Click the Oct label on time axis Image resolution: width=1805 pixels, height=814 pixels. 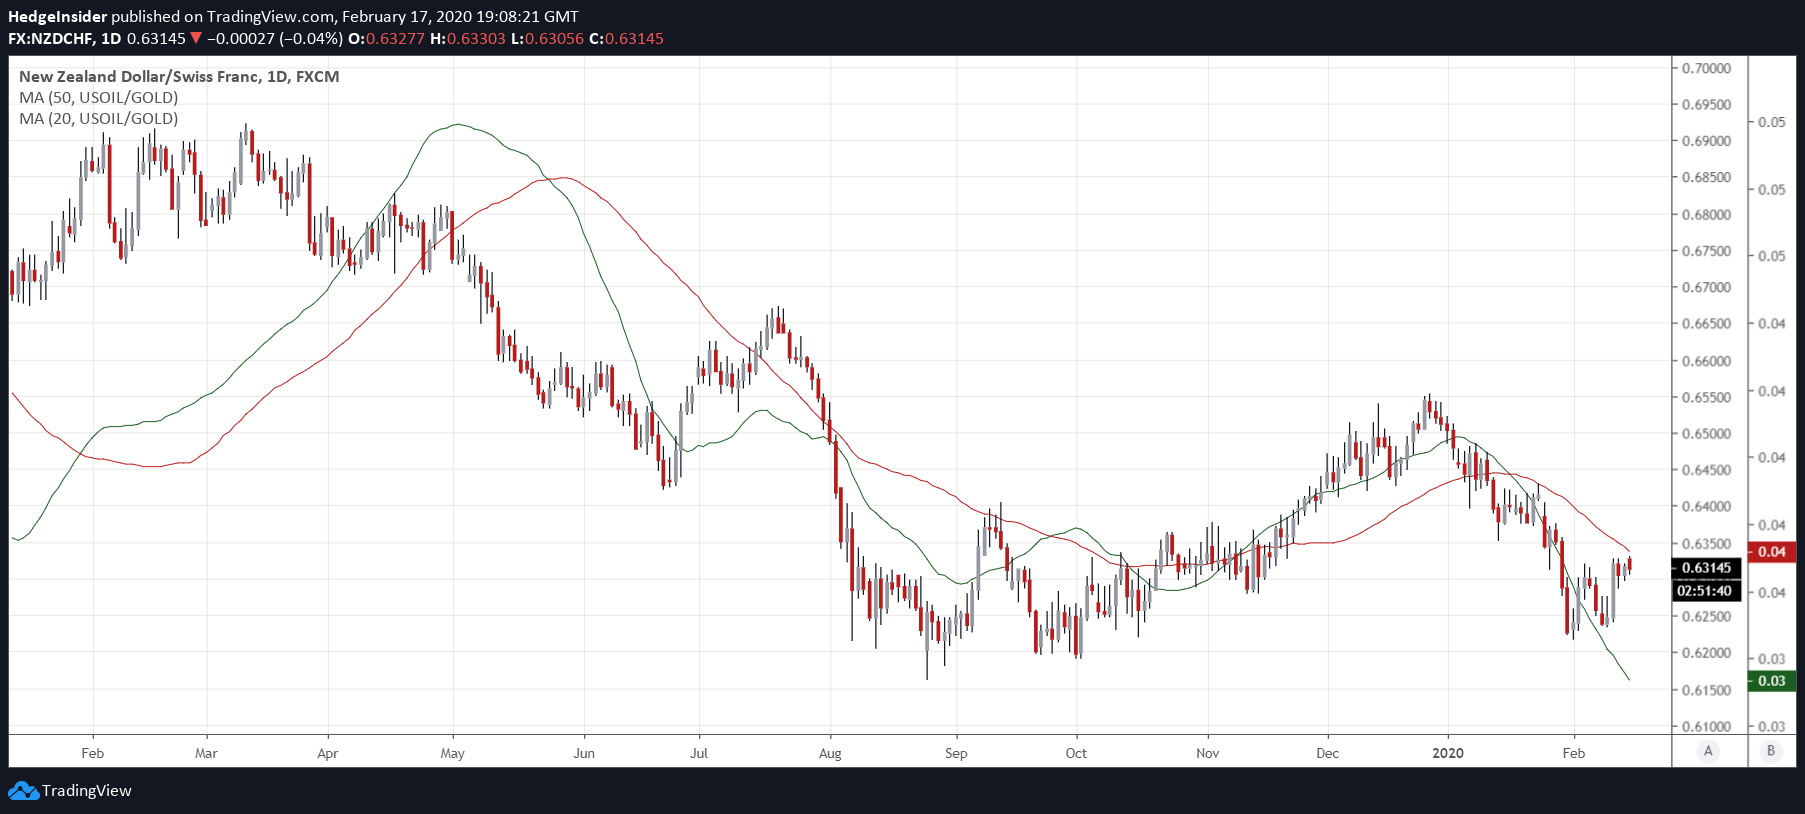[x=1076, y=753]
